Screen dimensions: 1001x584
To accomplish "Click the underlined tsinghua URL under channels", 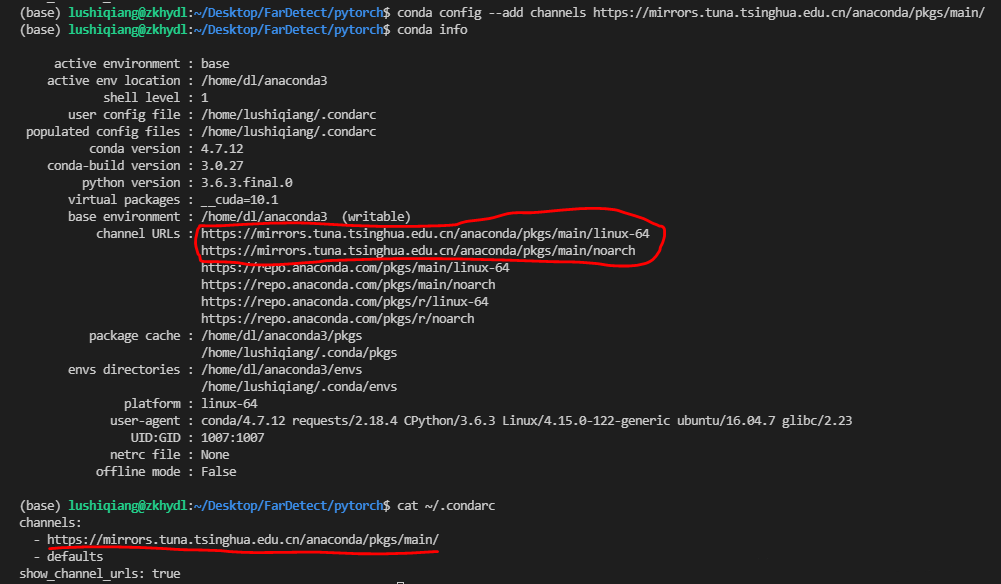I will [243, 540].
